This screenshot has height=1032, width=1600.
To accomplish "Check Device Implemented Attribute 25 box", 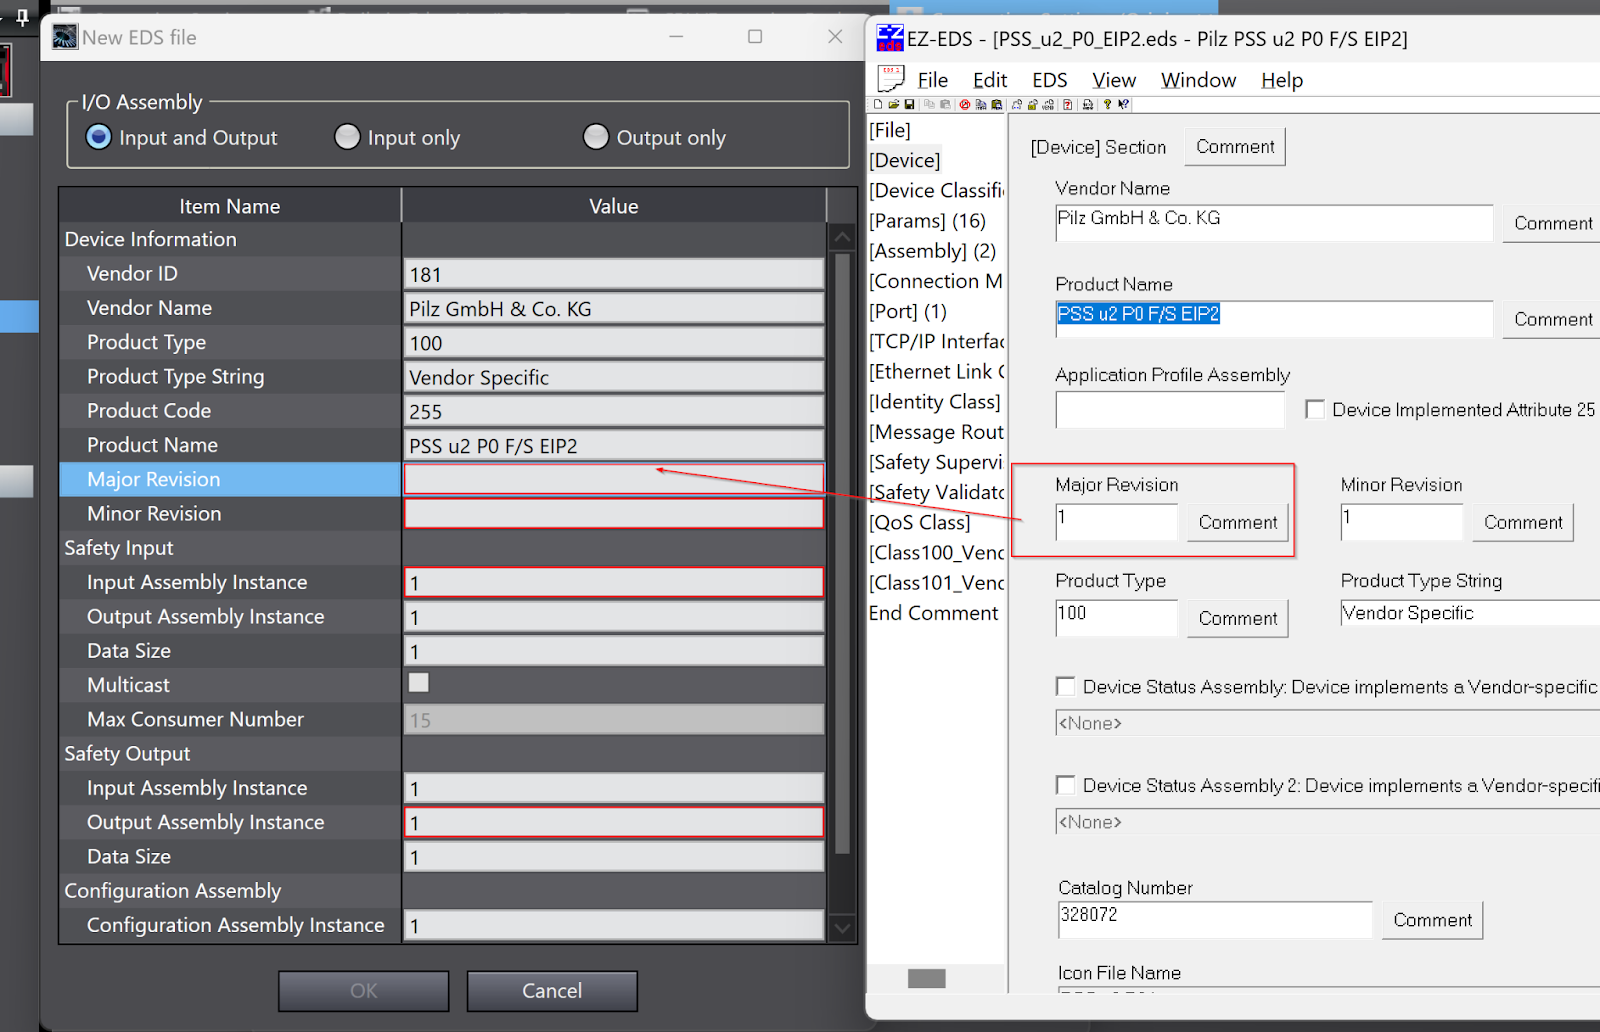I will pyautogui.click(x=1315, y=409).
